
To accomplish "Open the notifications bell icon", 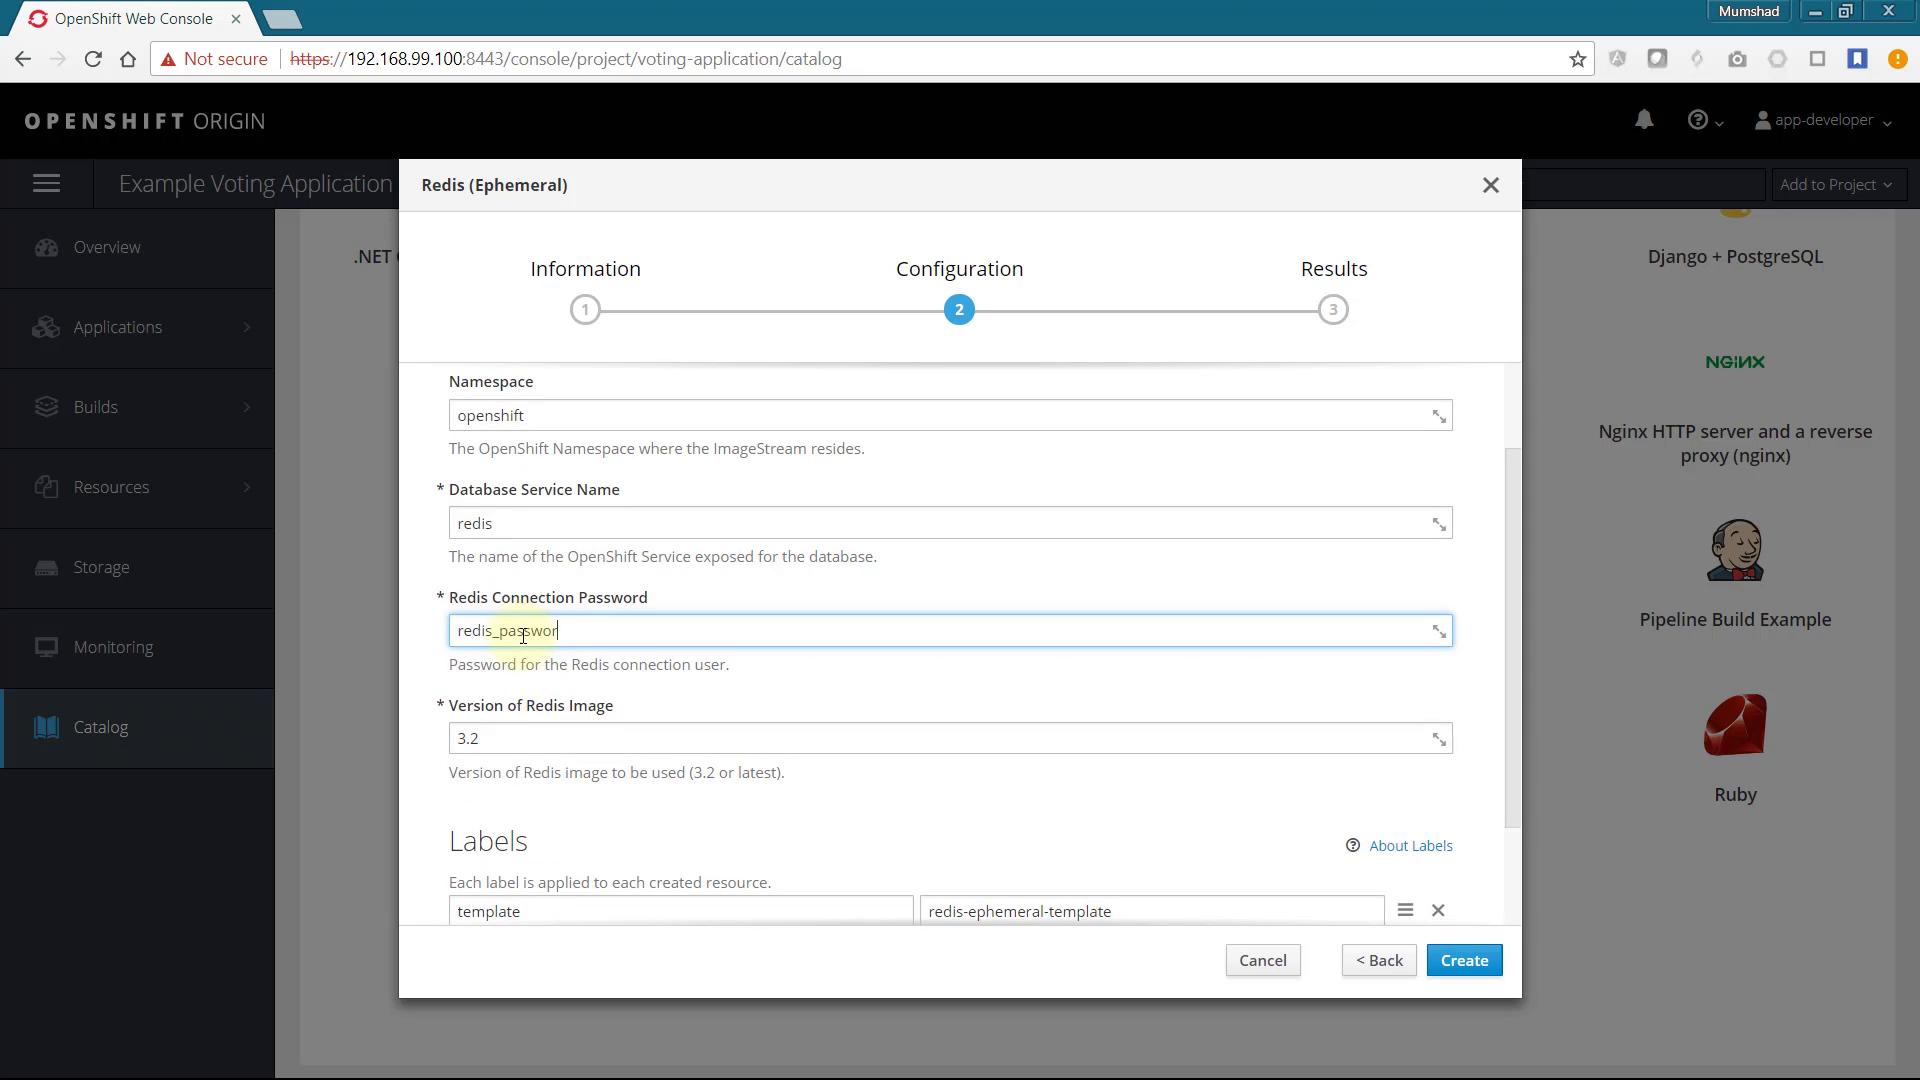I will pos(1644,120).
